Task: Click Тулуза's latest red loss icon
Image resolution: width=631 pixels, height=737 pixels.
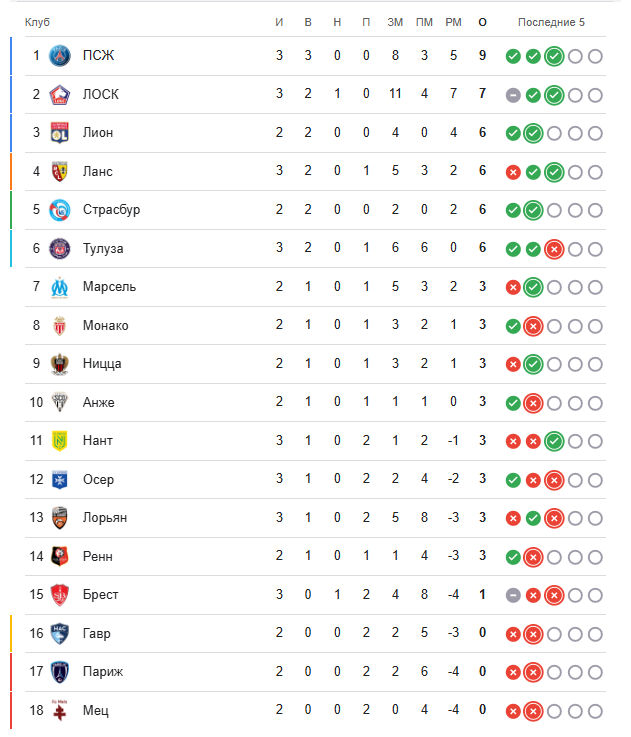Action: click(554, 249)
